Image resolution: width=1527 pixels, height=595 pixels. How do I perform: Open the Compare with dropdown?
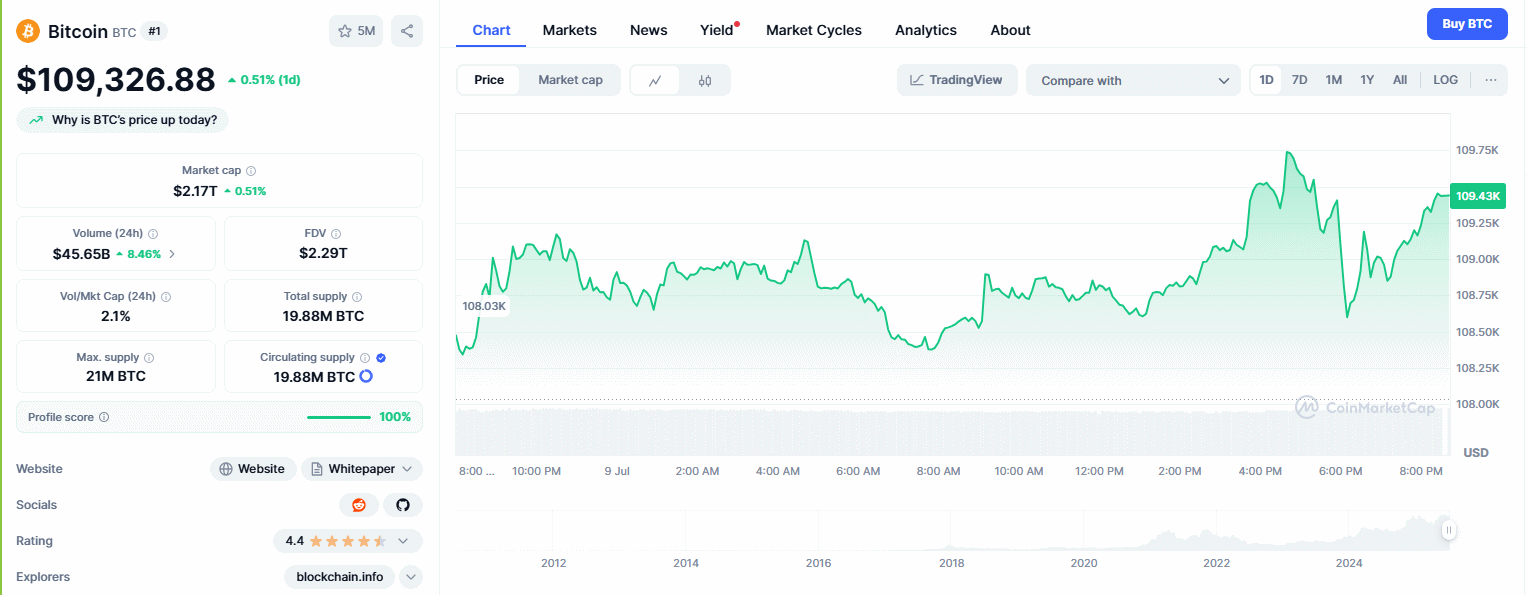click(1134, 81)
